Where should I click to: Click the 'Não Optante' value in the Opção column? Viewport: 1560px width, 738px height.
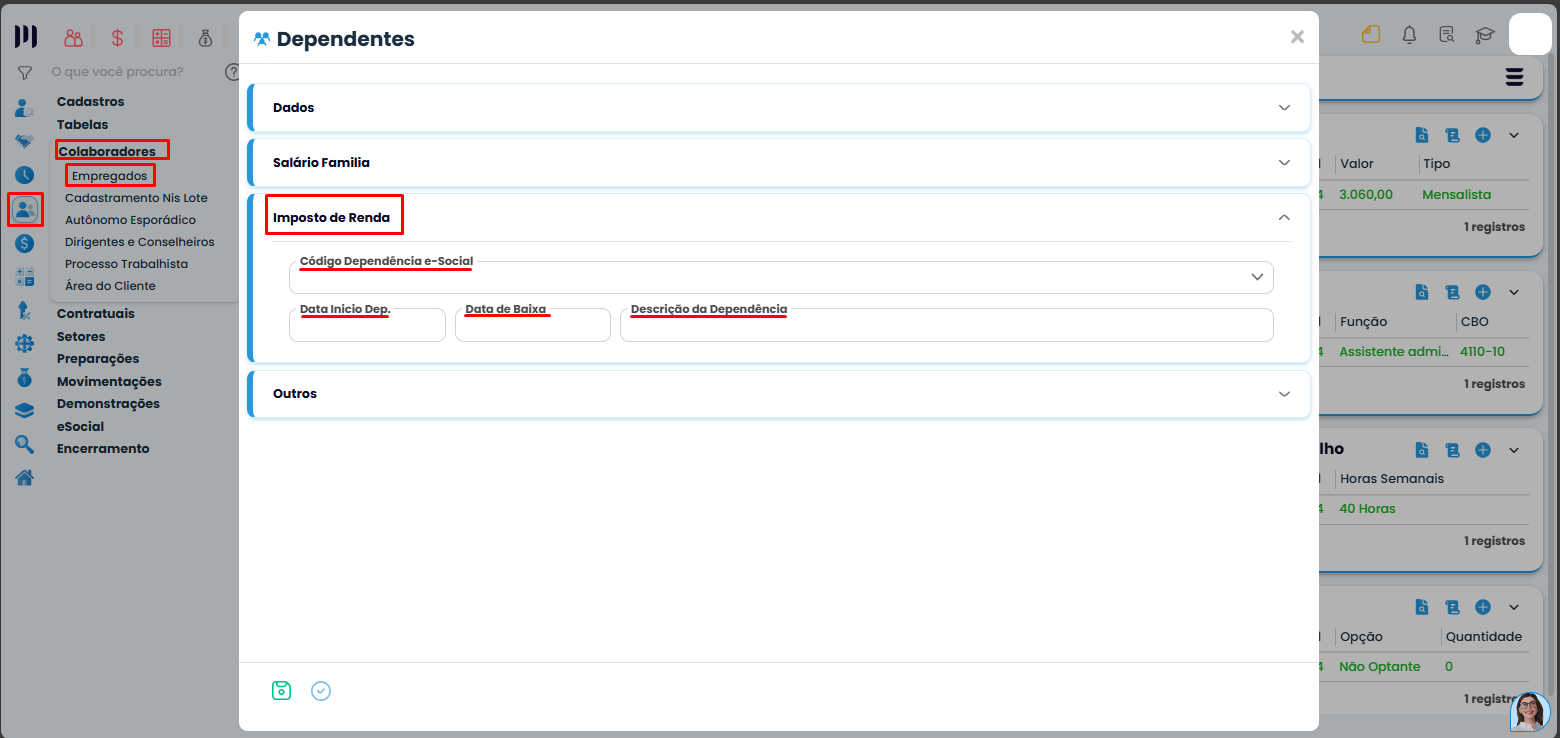pos(1380,667)
